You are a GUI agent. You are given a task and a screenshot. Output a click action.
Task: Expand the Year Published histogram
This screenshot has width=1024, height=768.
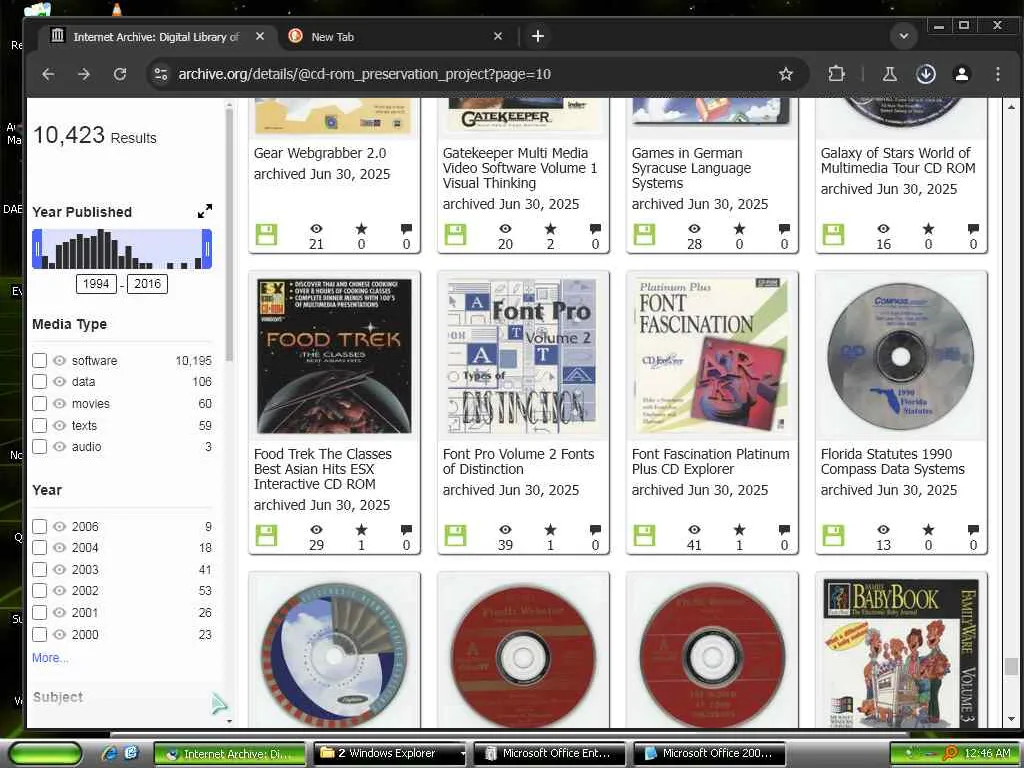pos(204,211)
